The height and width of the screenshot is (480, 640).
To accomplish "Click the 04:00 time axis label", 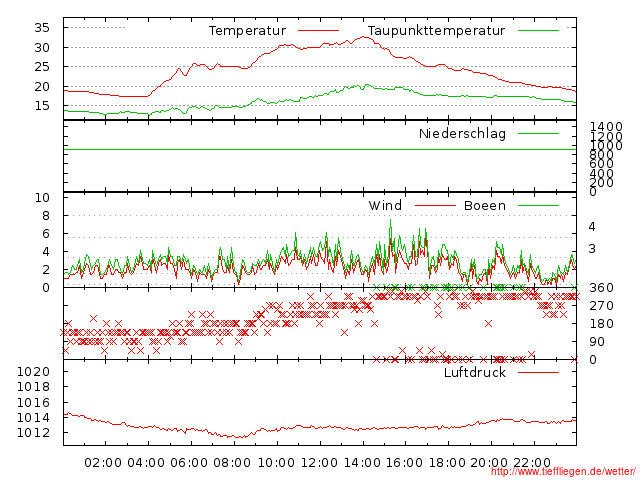I will 146,463.
